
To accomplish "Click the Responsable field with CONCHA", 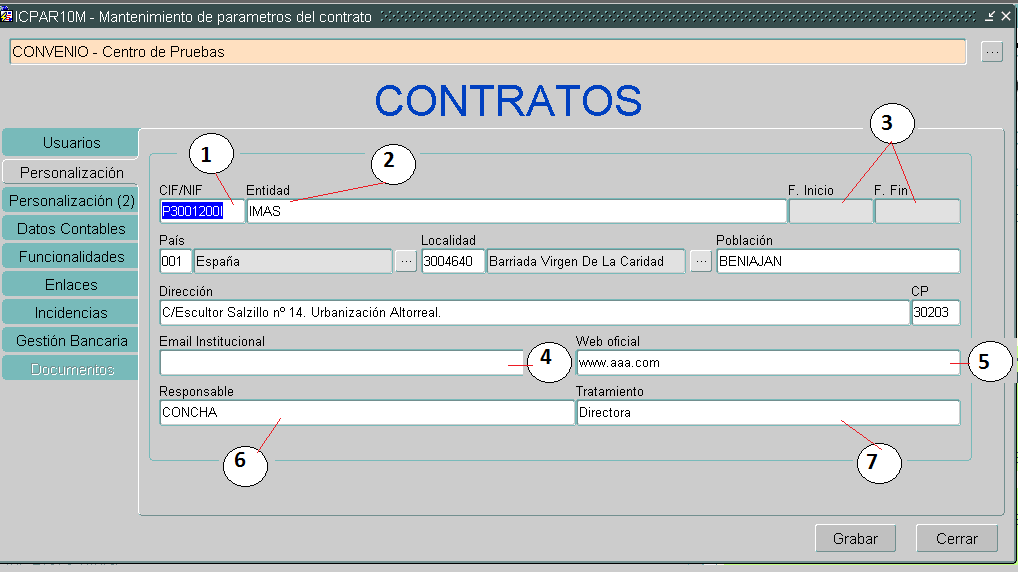I will point(367,412).
